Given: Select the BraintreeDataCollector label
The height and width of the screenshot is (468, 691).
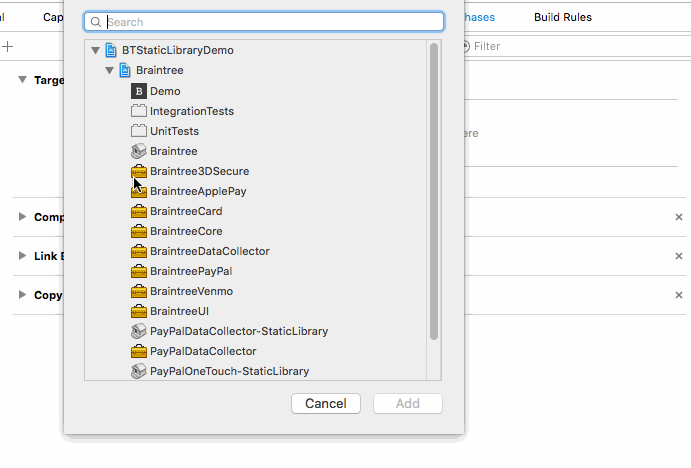Looking at the screenshot, I should pyautogui.click(x=210, y=251).
